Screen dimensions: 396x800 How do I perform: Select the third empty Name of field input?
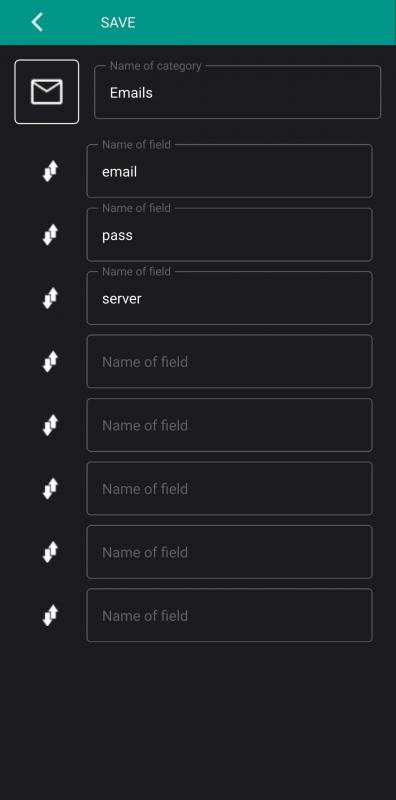229,488
